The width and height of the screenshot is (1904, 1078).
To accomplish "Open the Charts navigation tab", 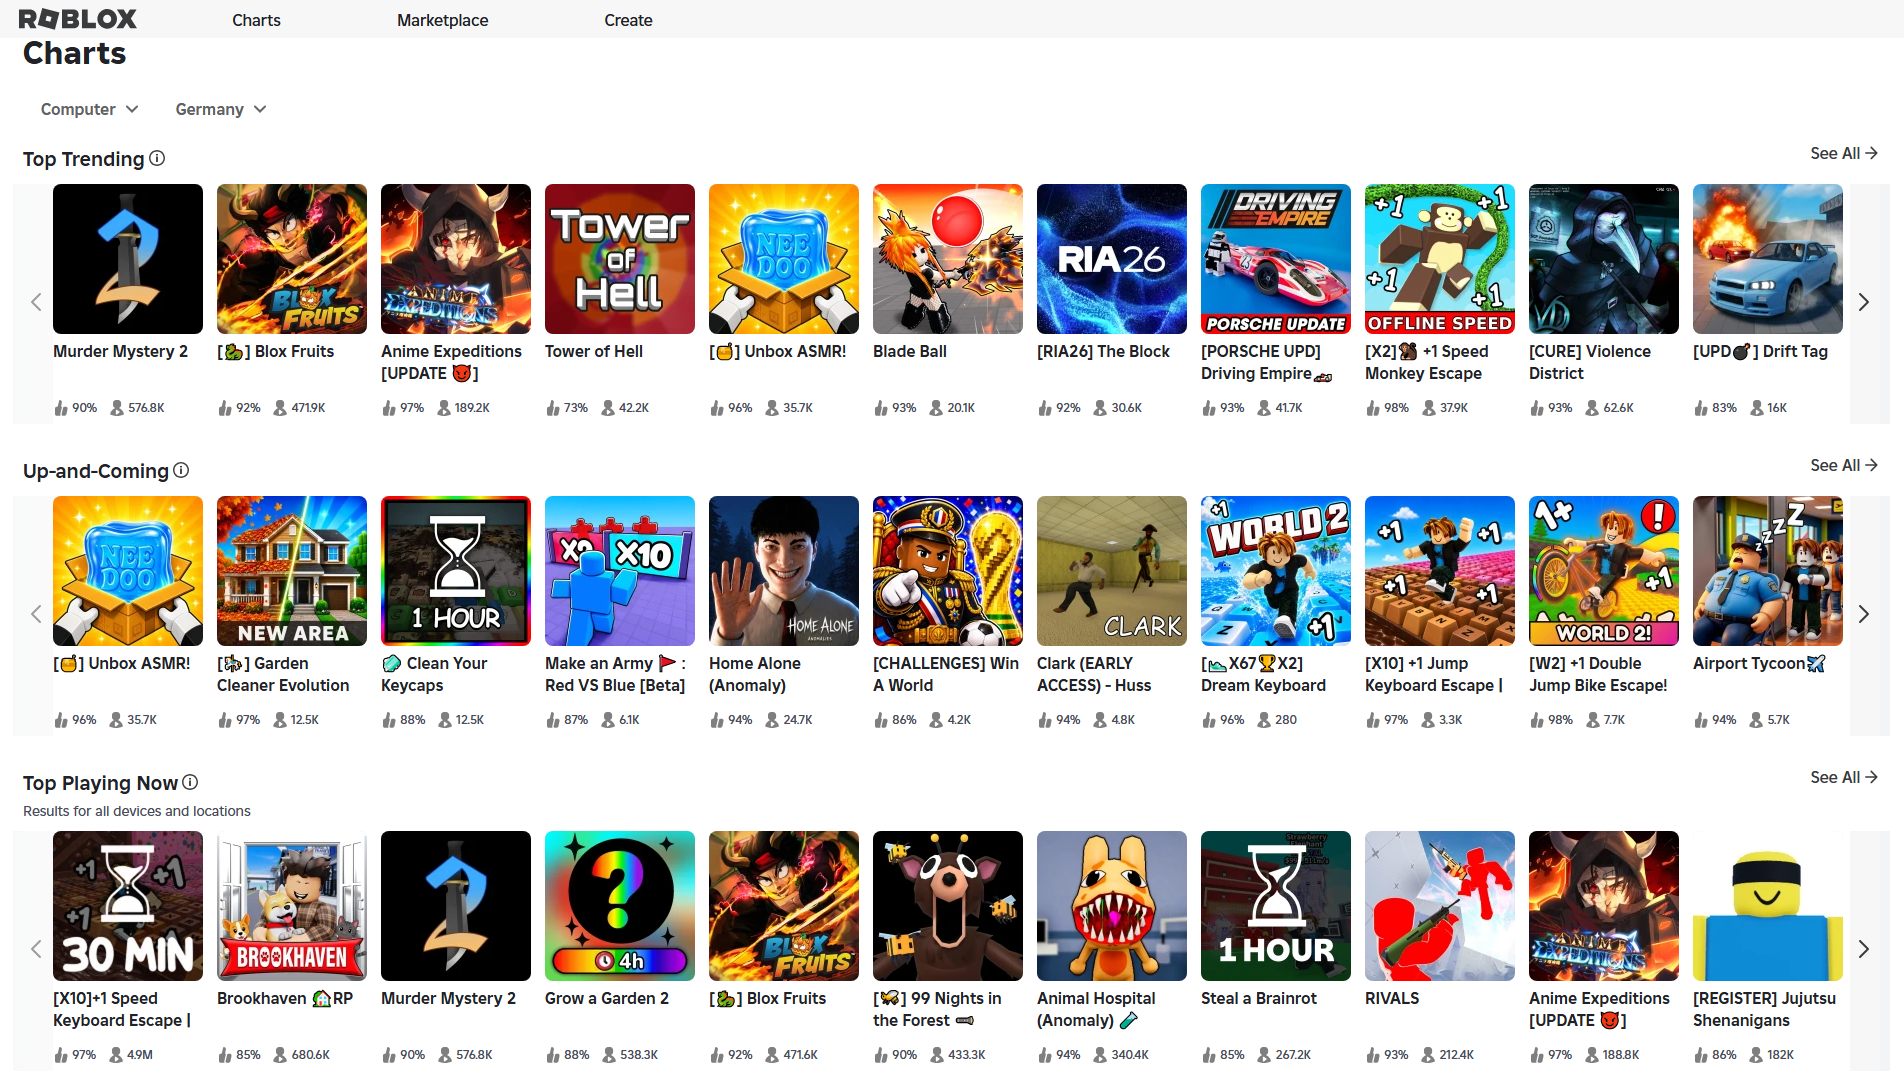I will coord(256,20).
